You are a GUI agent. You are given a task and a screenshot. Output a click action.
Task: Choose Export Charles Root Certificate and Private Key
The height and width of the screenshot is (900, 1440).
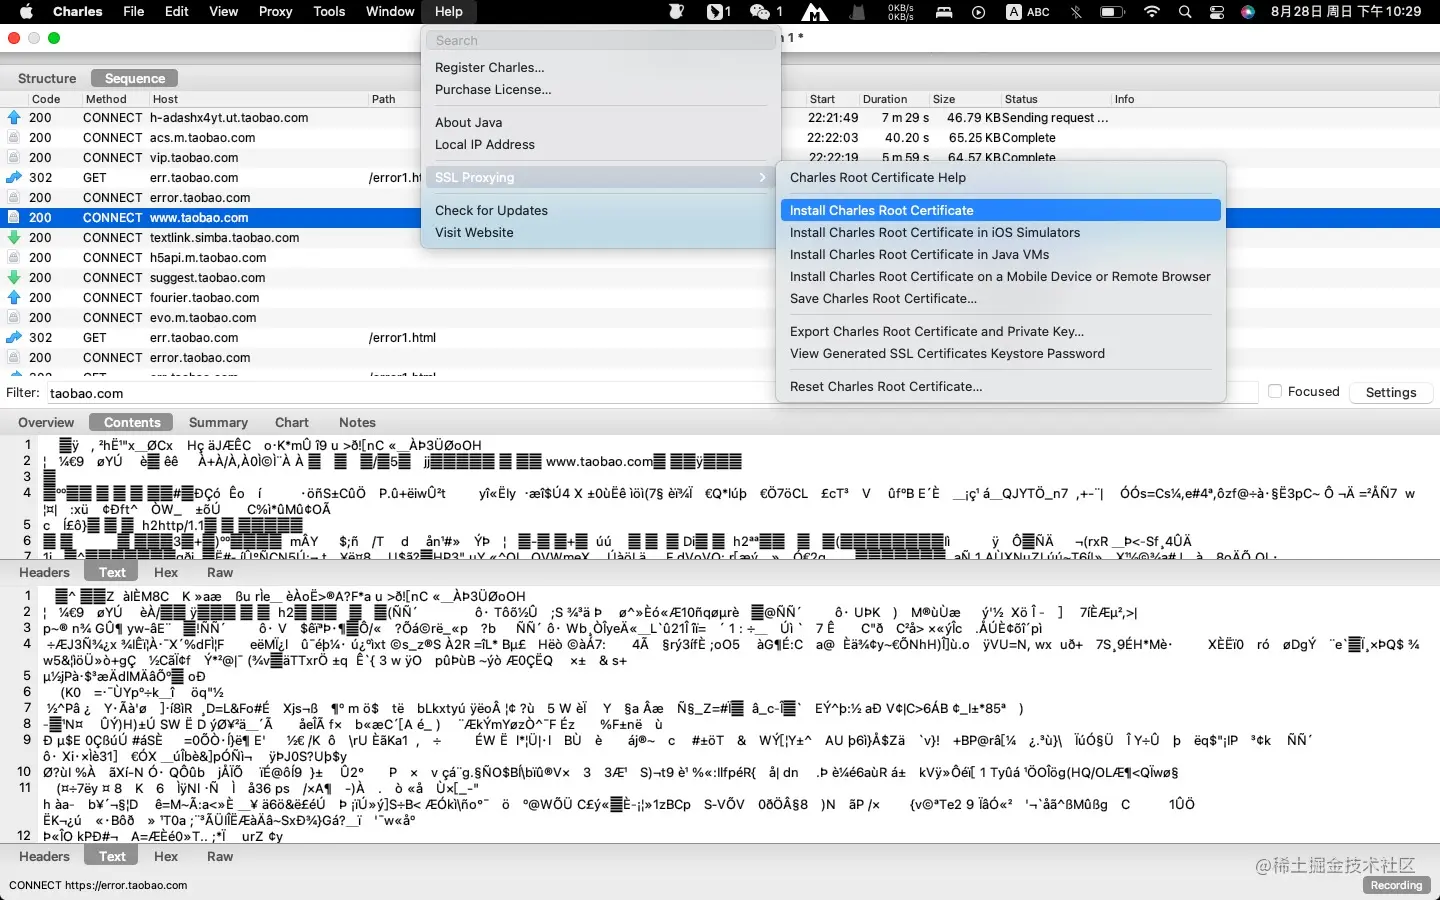click(1000, 331)
